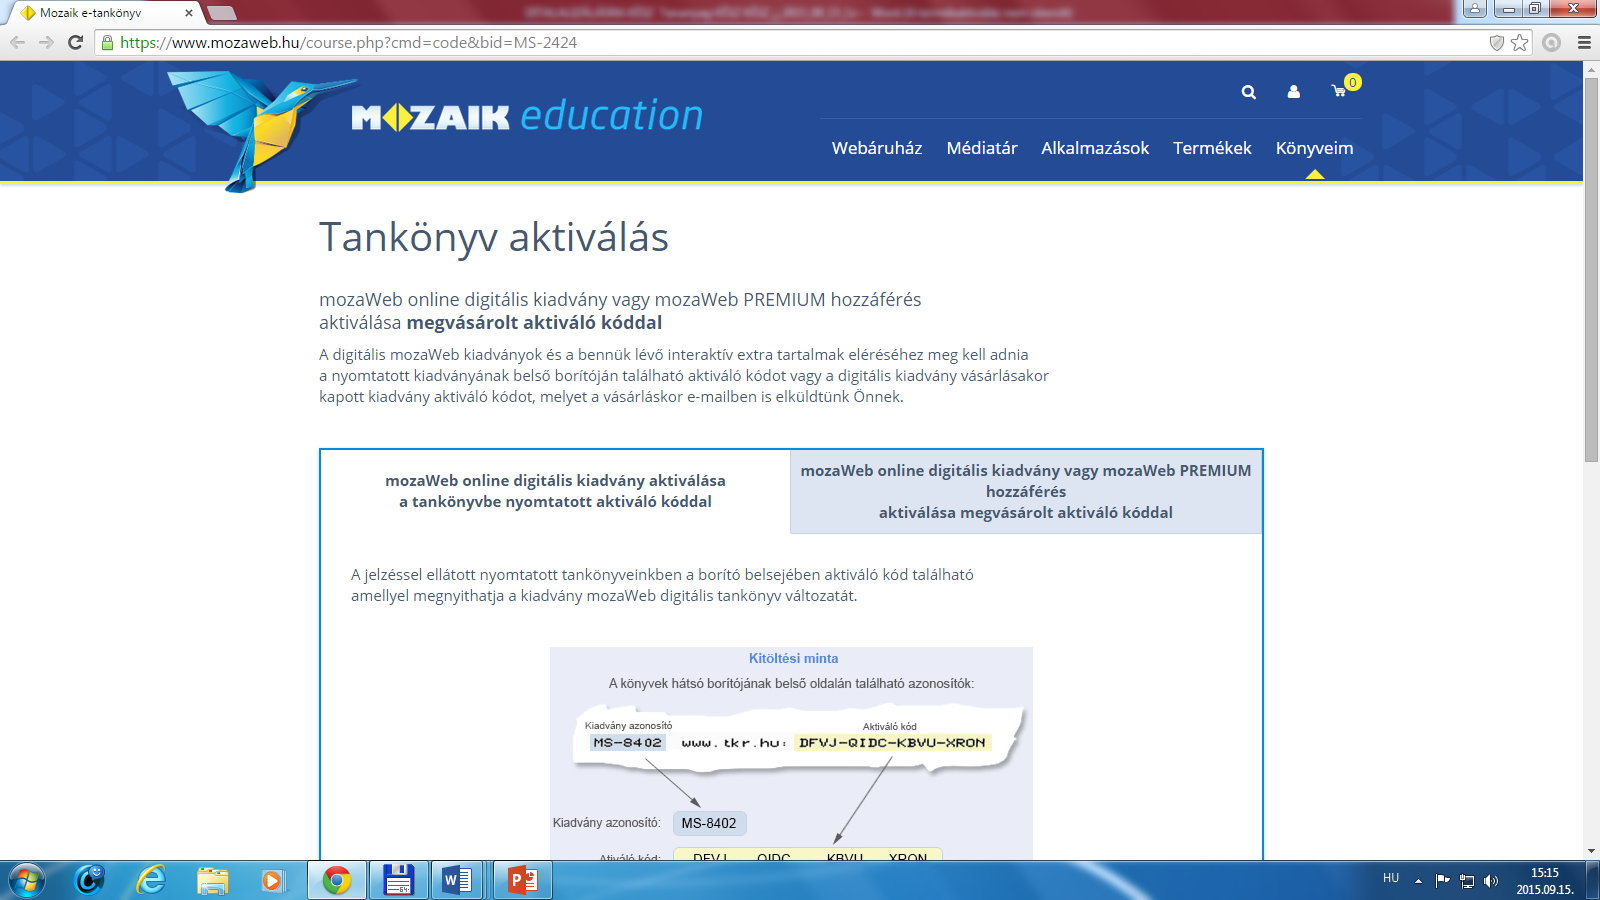Open the Windows Start button
The height and width of the screenshot is (900, 1600).
pyautogui.click(x=26, y=880)
